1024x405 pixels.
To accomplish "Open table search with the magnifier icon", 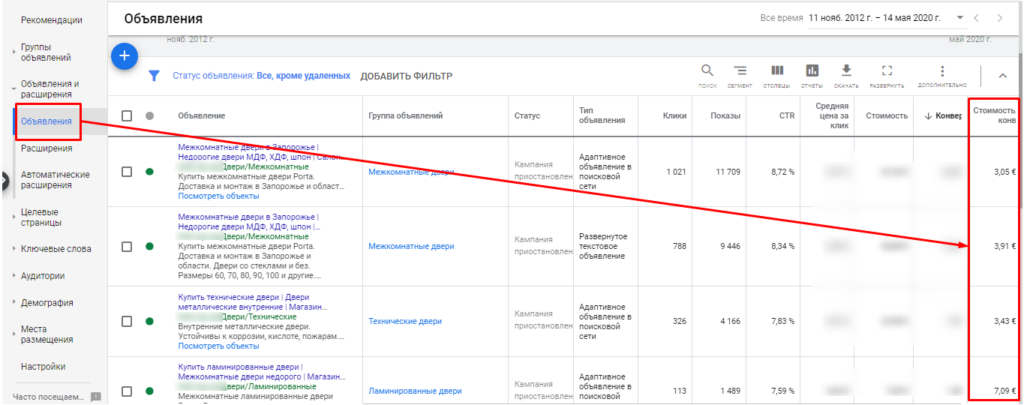I will pos(707,72).
